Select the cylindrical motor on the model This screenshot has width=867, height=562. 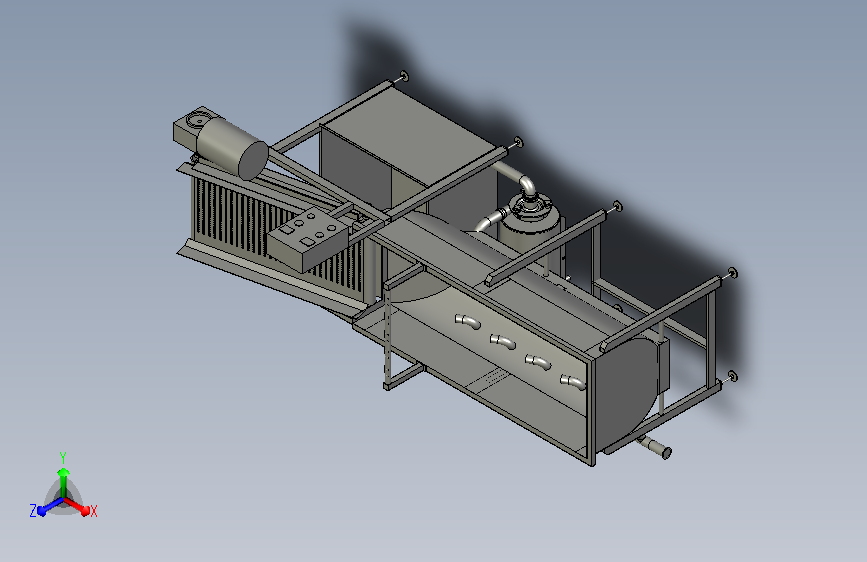232,149
